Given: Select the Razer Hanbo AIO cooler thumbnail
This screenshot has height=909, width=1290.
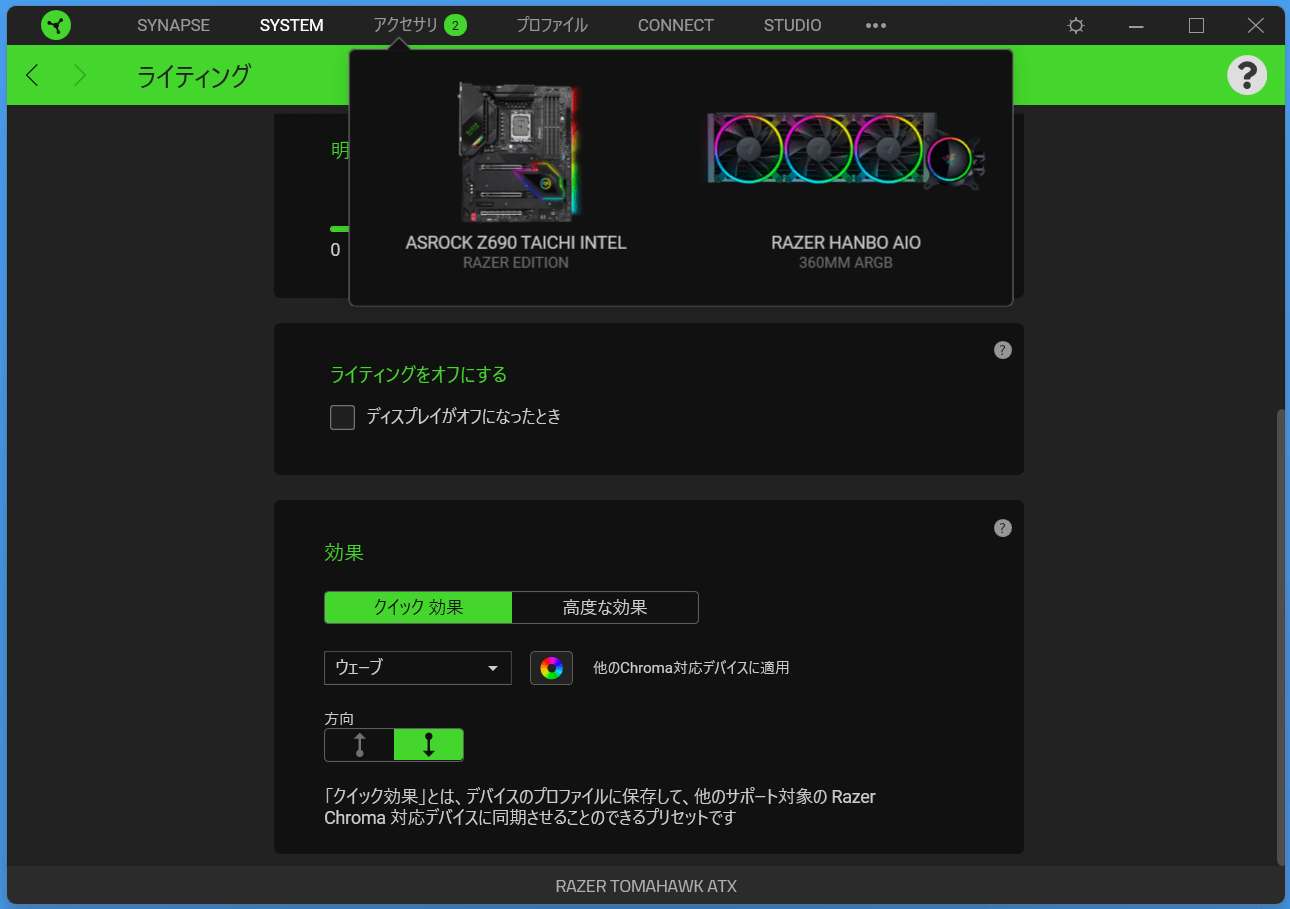Looking at the screenshot, I should coord(846,151).
